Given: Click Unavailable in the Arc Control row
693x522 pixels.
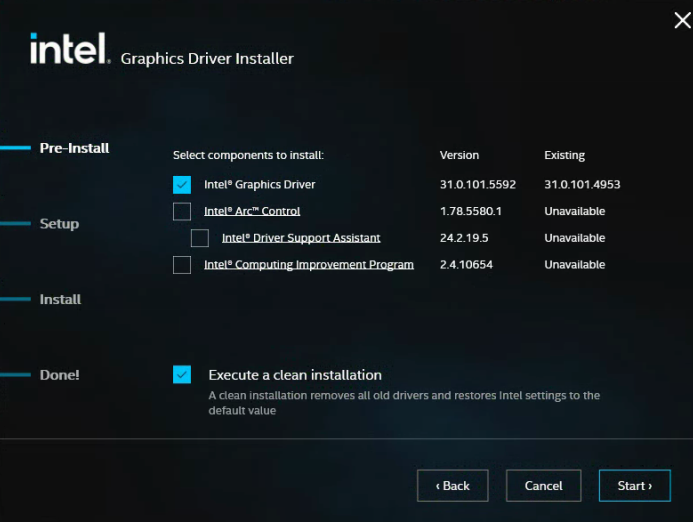Looking at the screenshot, I should pyautogui.click(x=575, y=211).
